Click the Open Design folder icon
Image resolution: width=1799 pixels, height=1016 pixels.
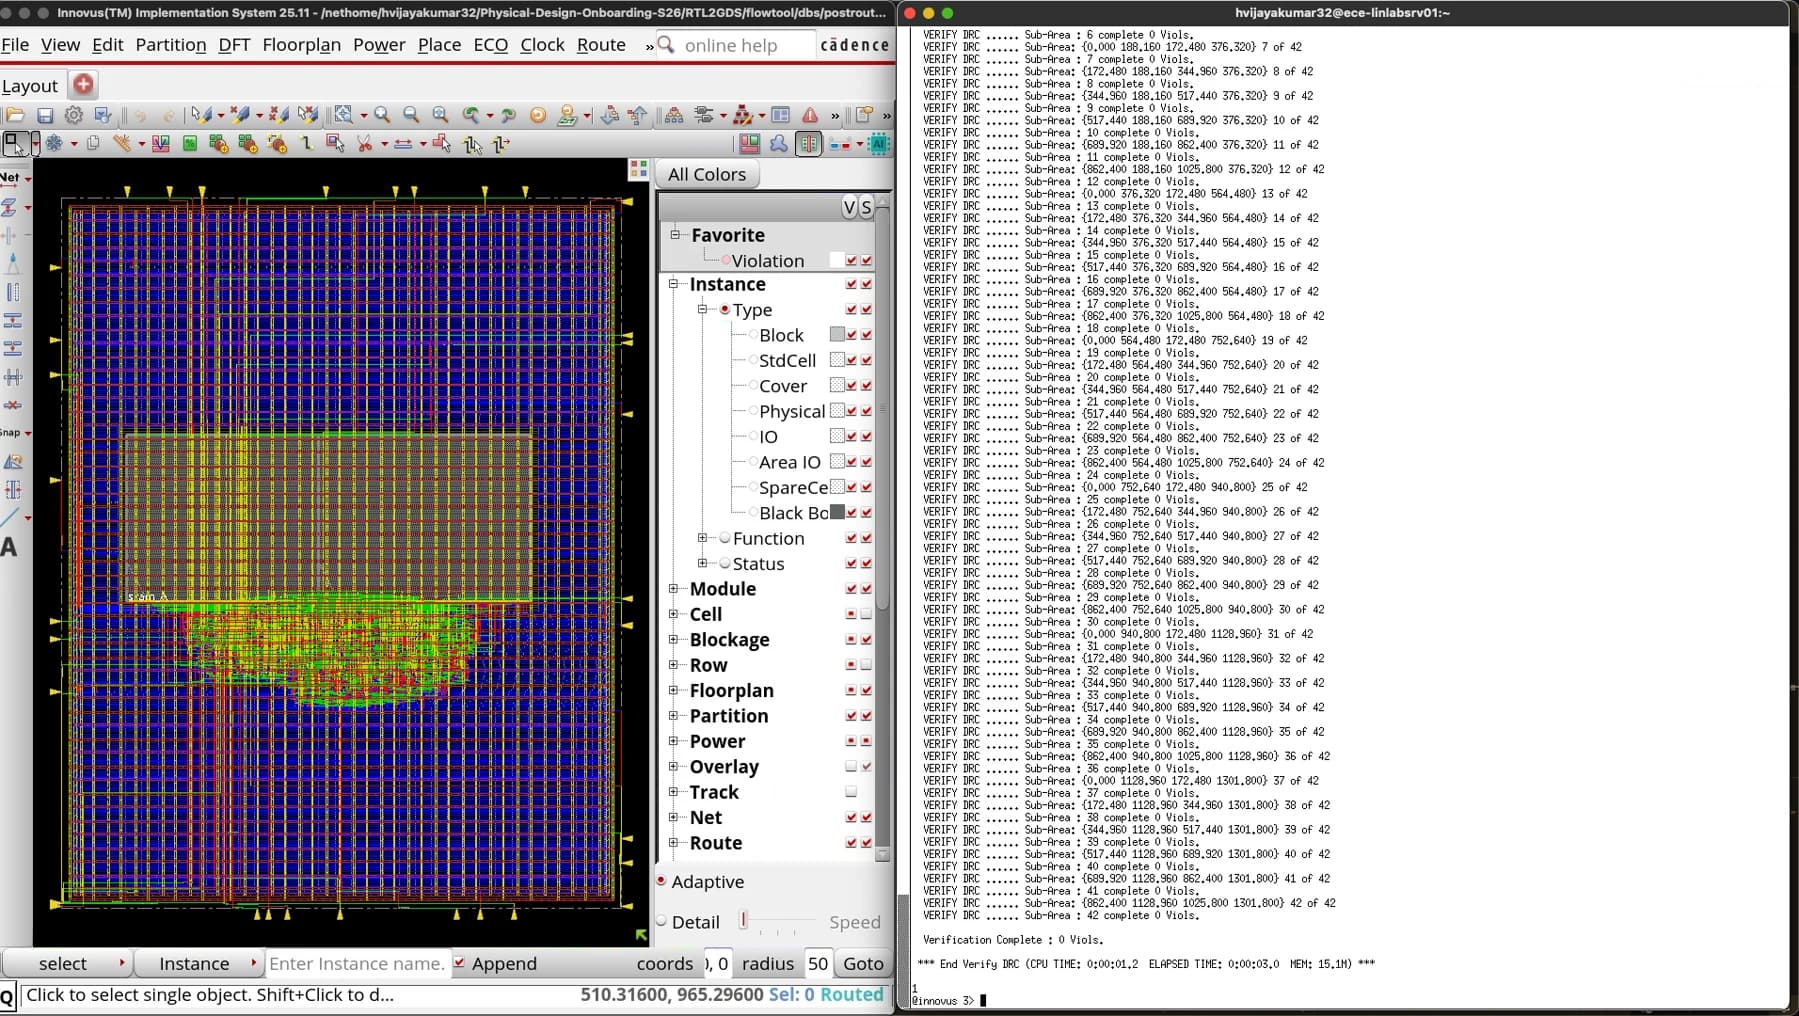click(14, 116)
